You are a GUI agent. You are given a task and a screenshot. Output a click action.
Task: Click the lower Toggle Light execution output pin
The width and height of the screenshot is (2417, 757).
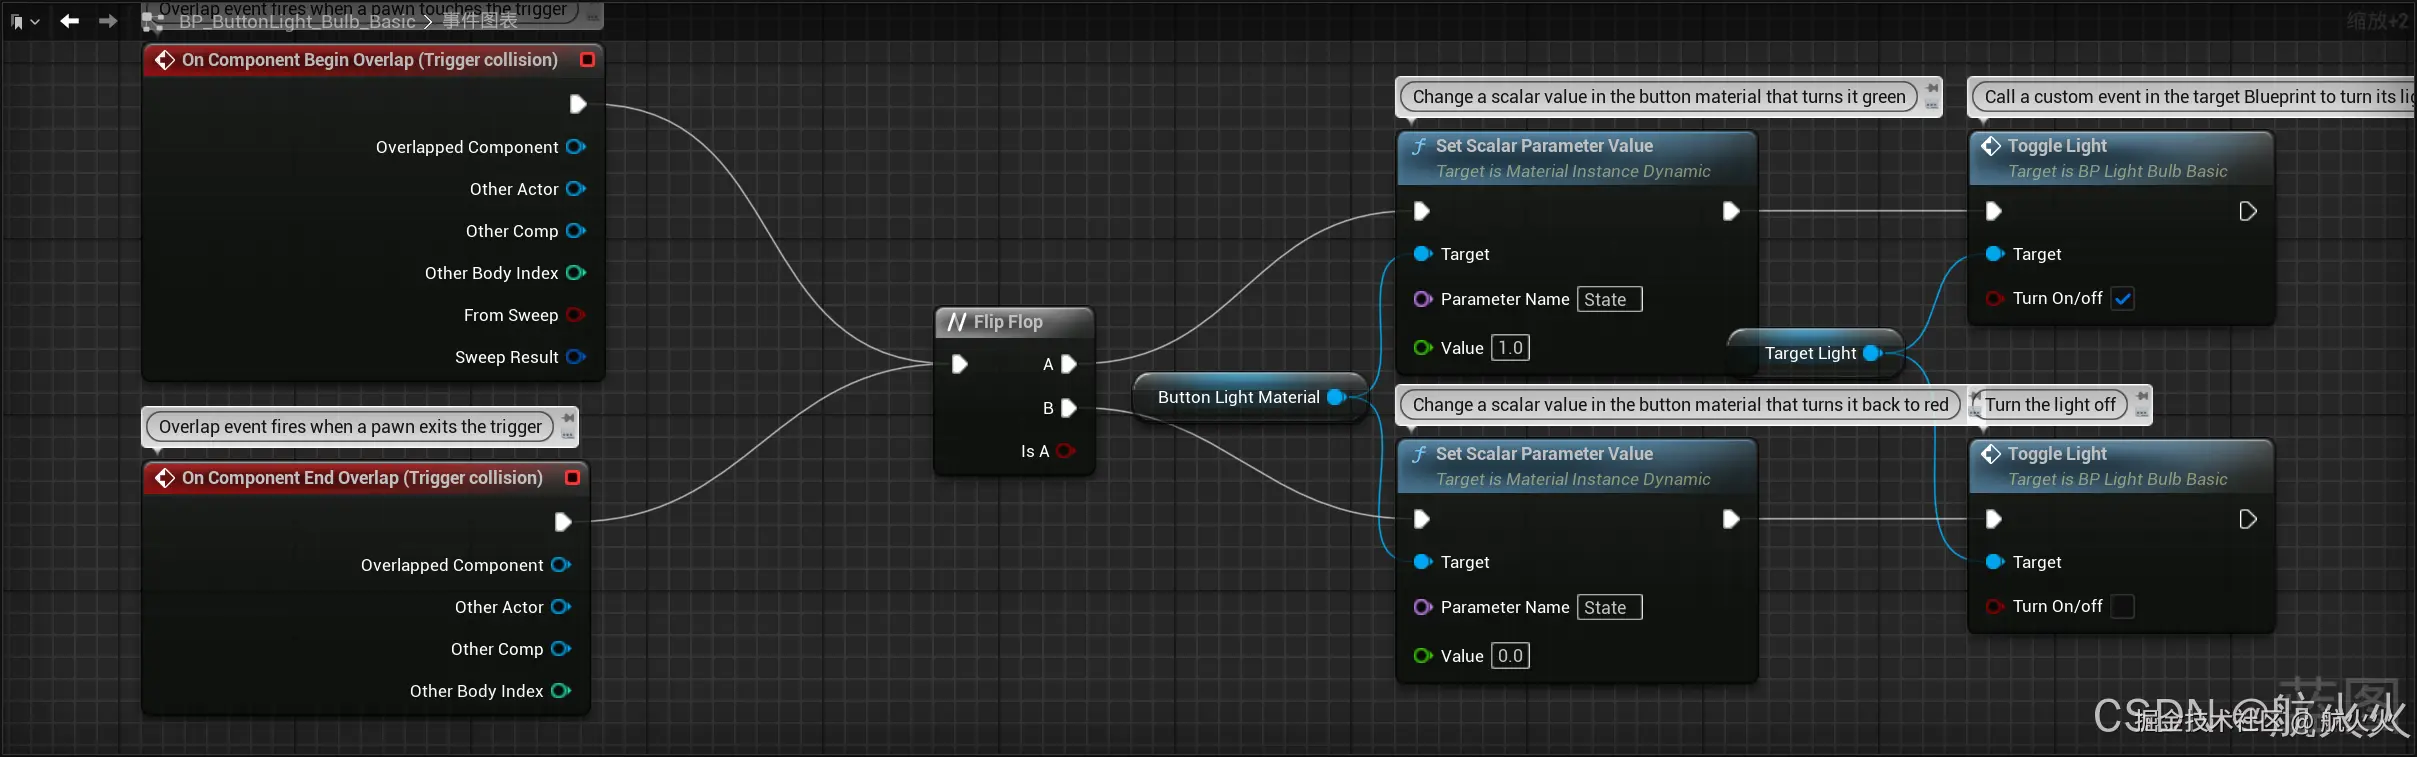(x=2248, y=519)
